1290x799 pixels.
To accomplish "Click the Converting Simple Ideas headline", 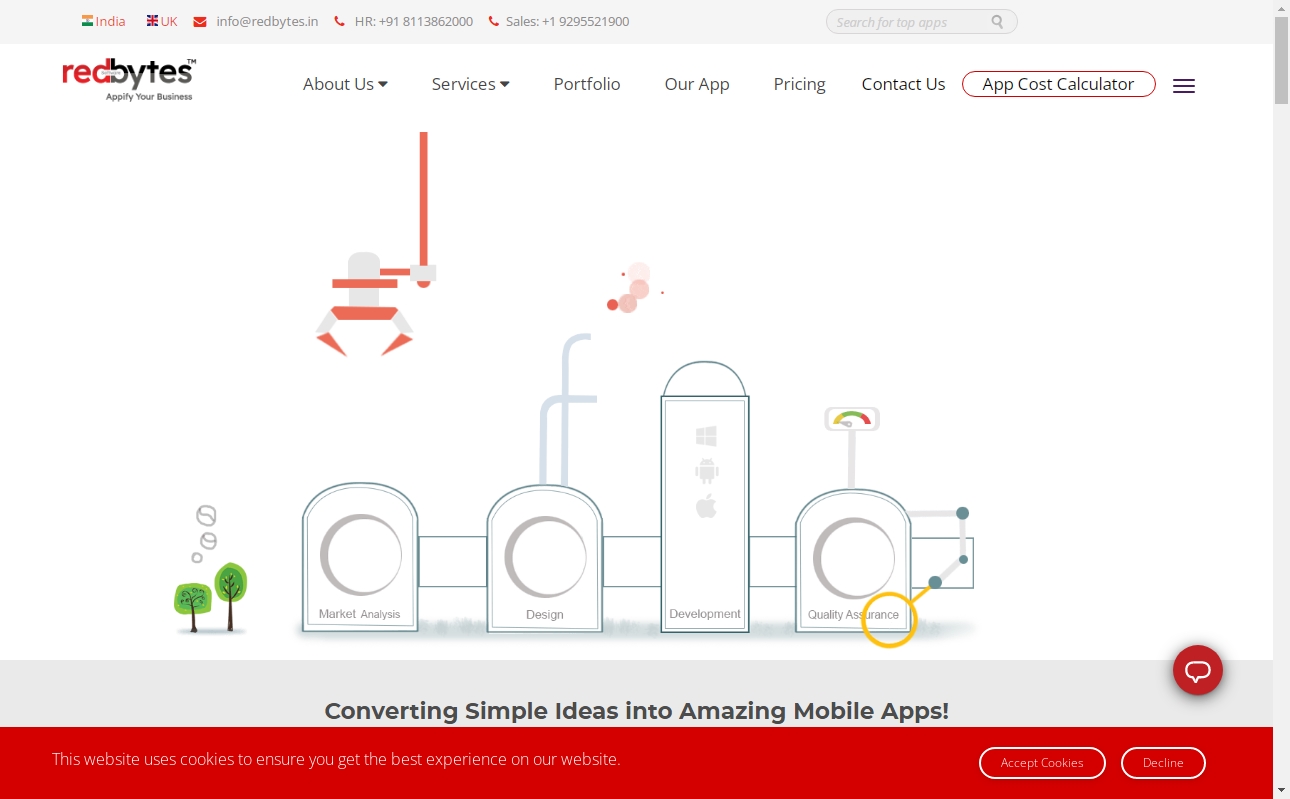I will click(x=636, y=711).
